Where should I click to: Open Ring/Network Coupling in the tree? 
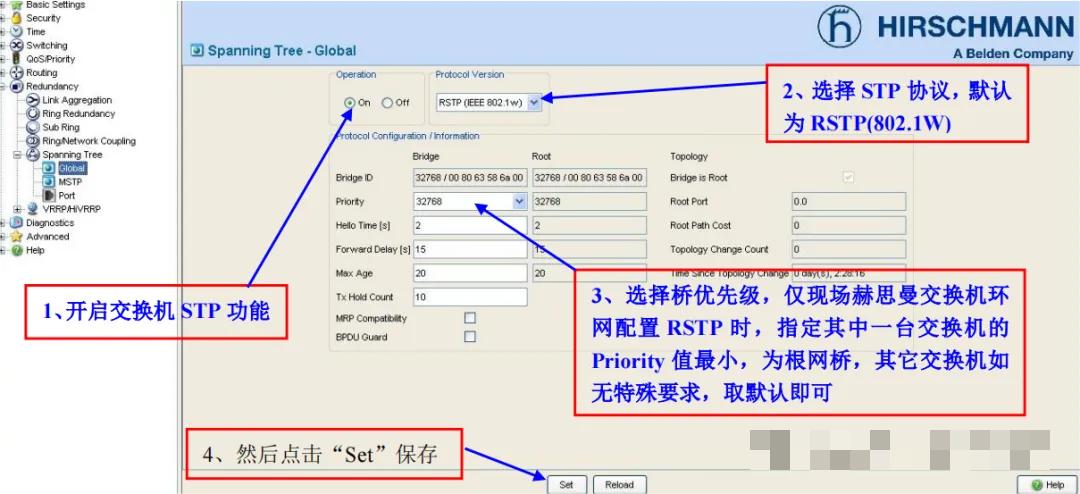click(x=89, y=141)
